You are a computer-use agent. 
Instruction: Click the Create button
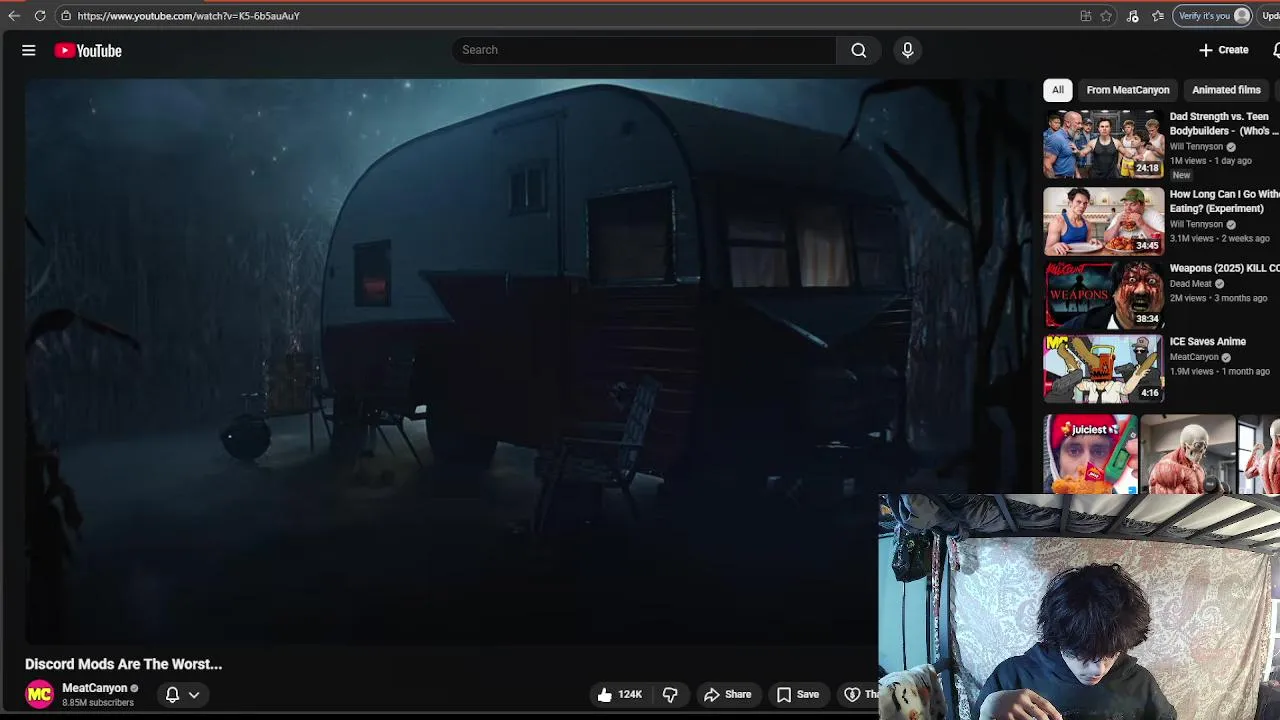click(x=1224, y=50)
